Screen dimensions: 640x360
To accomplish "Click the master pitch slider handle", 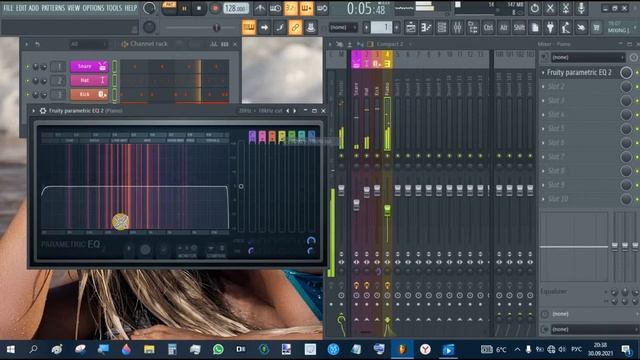I will tap(216, 28).
